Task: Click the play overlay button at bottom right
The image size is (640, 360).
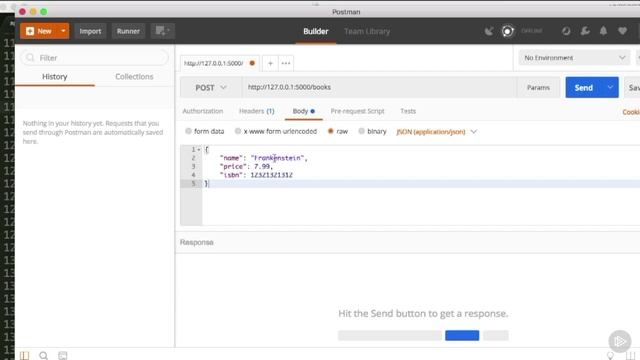Action: 620,341
